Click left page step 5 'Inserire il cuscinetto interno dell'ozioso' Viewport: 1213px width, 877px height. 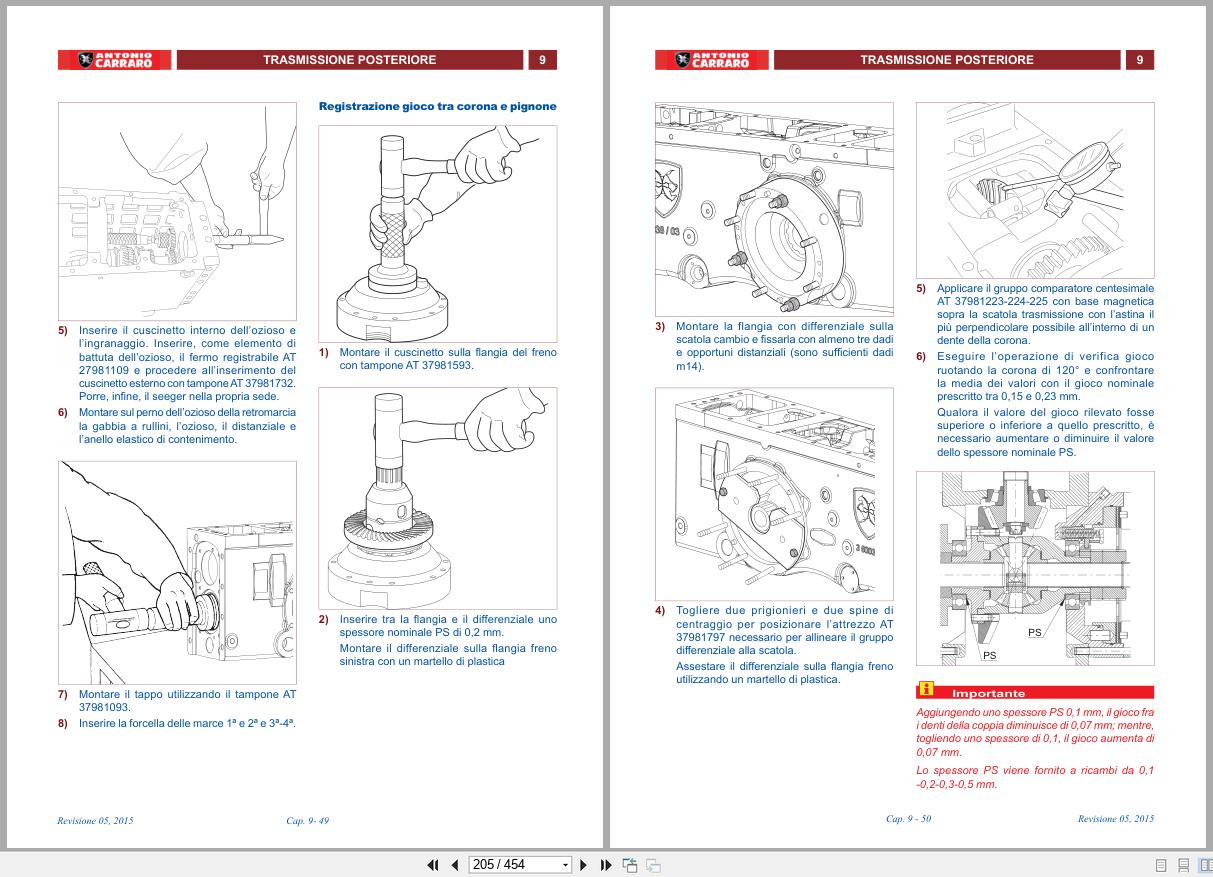coord(187,362)
